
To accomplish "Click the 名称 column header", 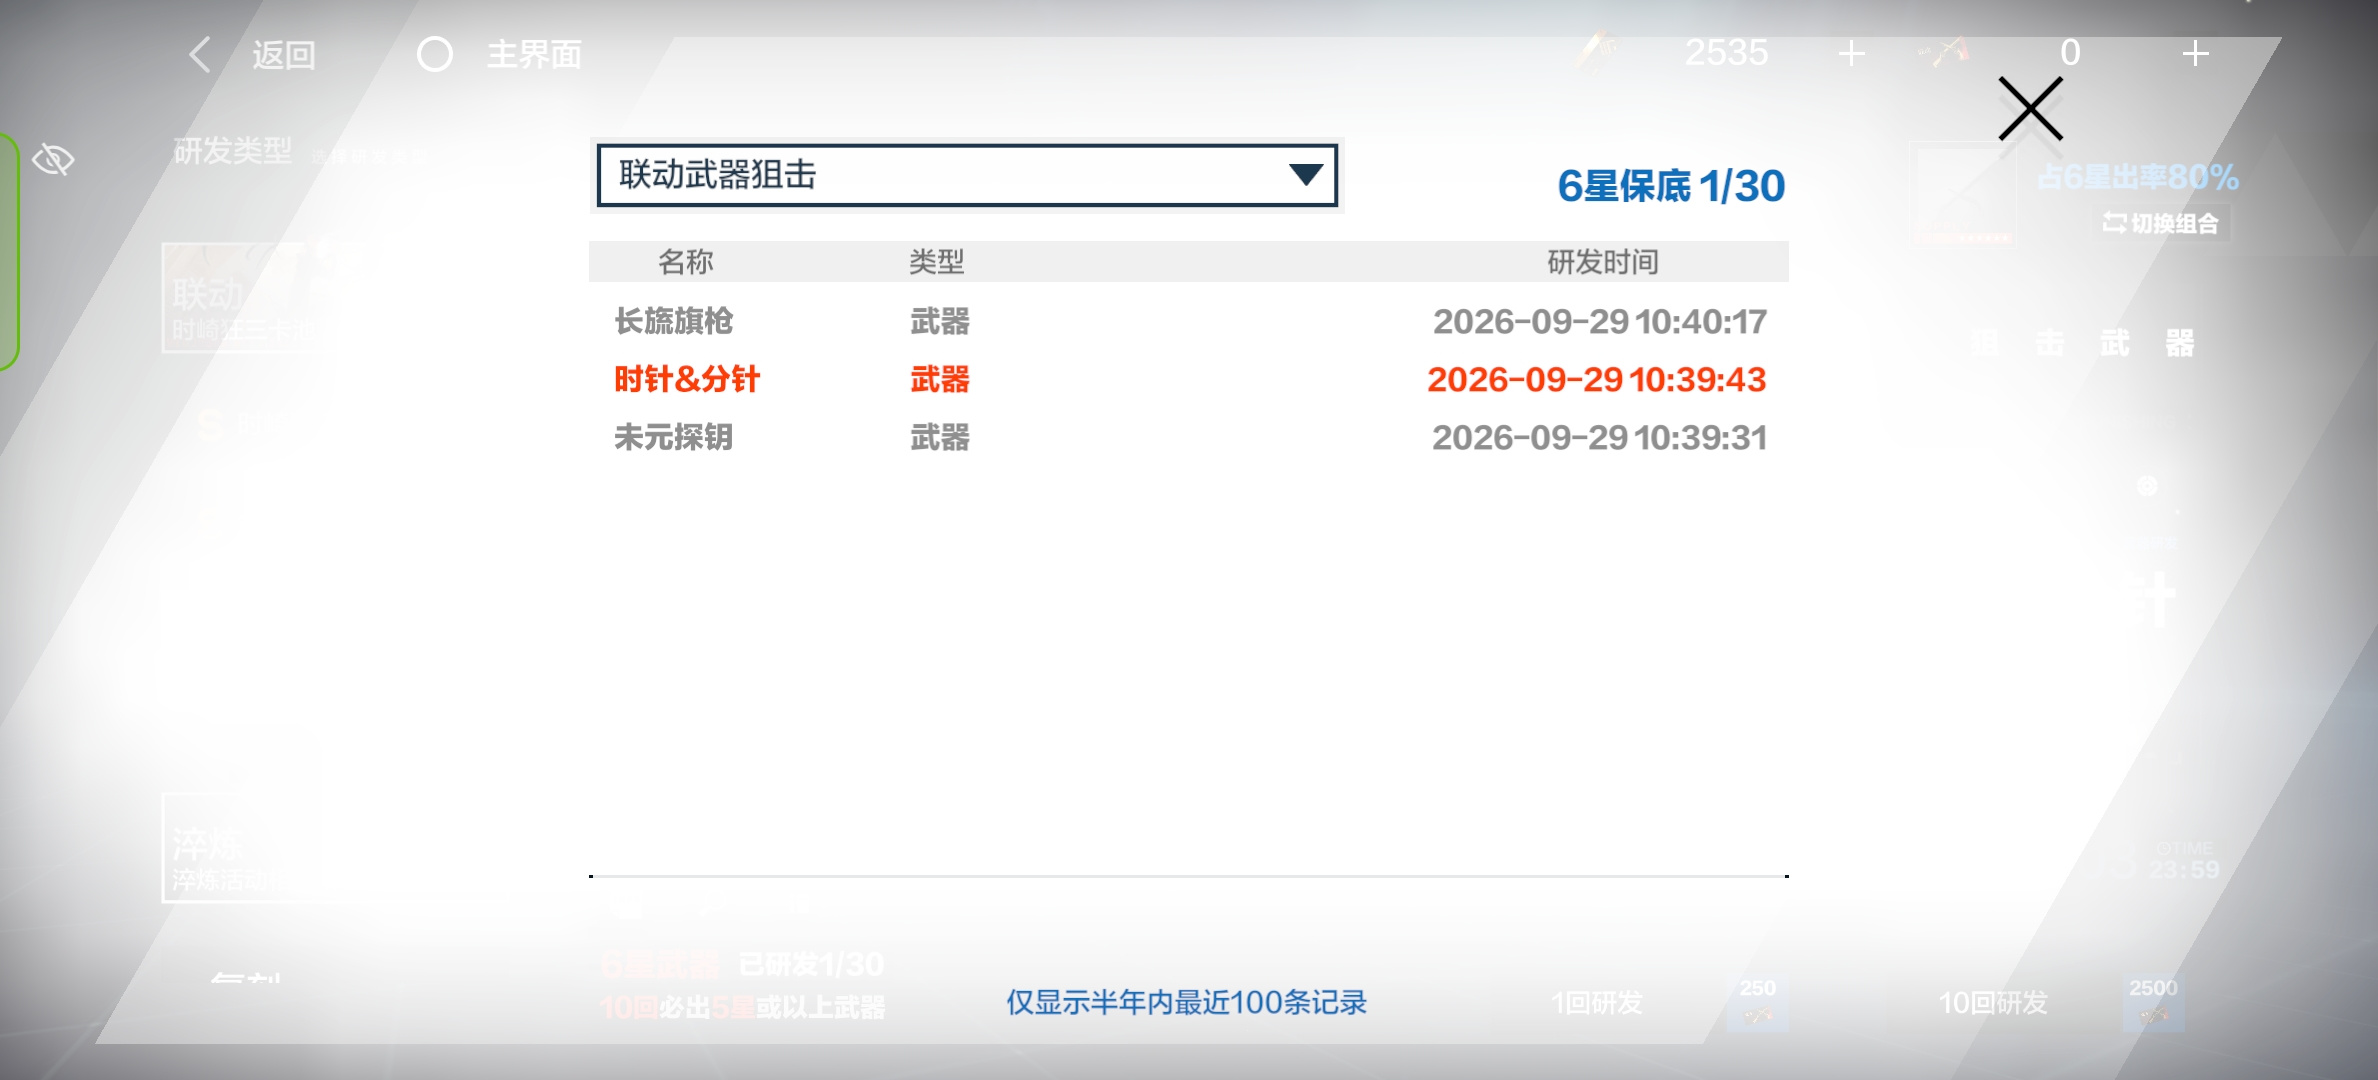I will tap(685, 262).
